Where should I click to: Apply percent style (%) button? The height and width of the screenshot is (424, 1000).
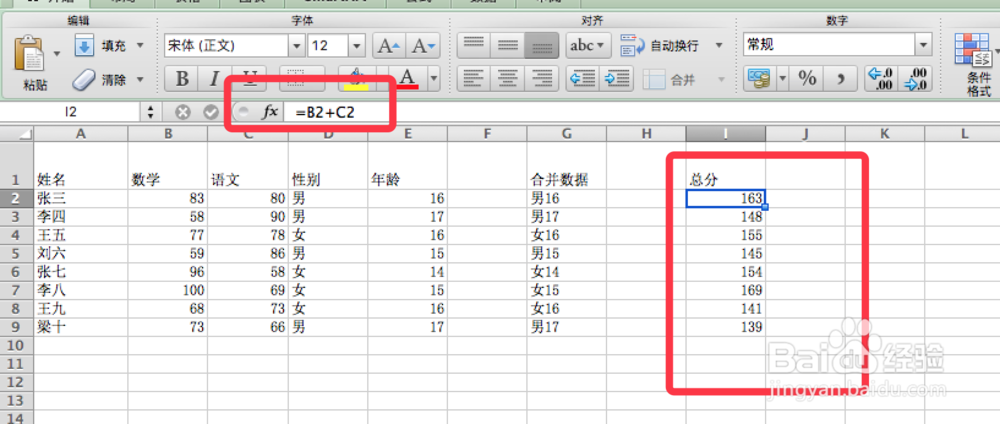807,79
